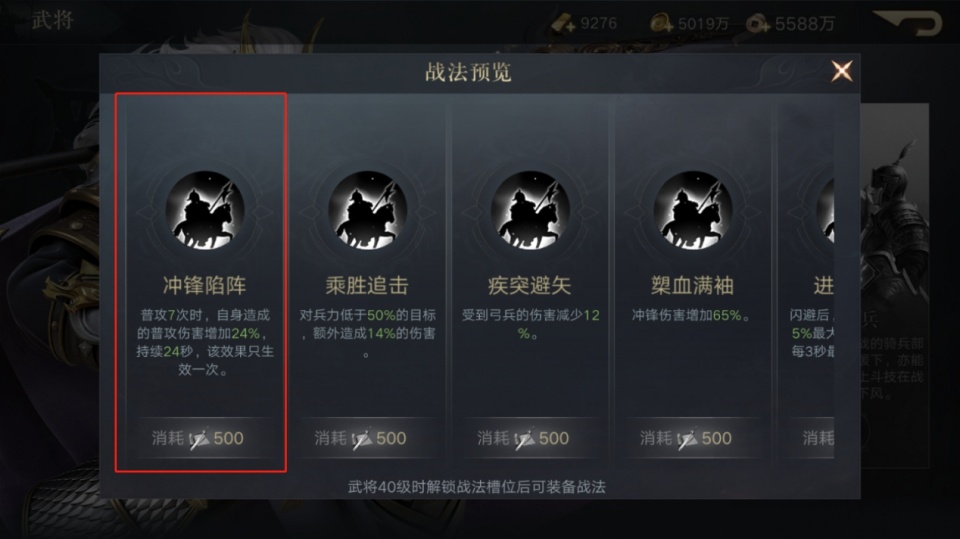This screenshot has height=539, width=960.
Task: Select the 冲锋陷阵 cavalry skill icon
Action: (x=205, y=210)
